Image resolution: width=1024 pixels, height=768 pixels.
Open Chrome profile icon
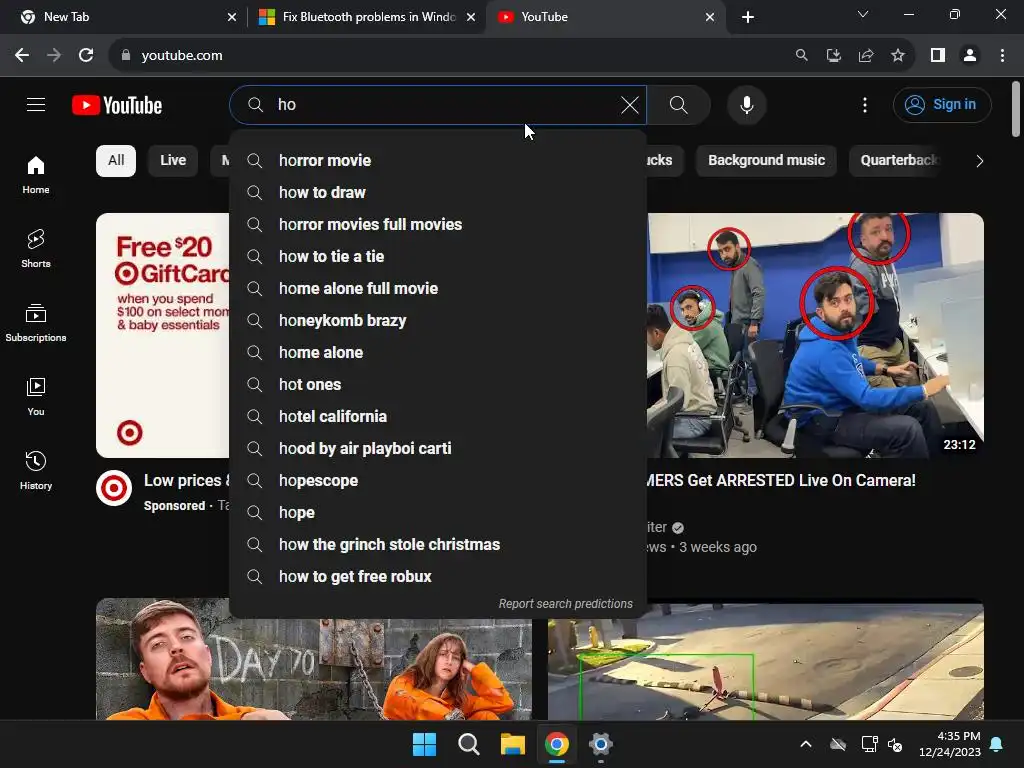click(x=970, y=56)
